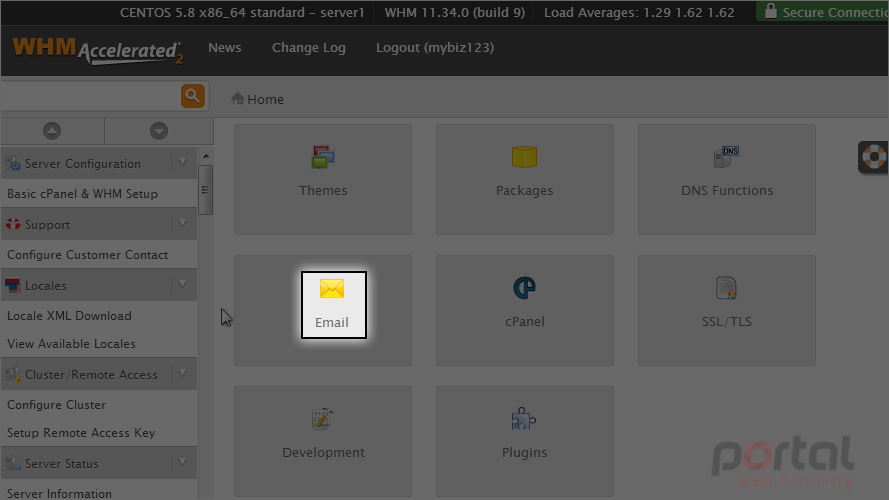Open Basic cPanel & WHM Setup link

coord(82,194)
